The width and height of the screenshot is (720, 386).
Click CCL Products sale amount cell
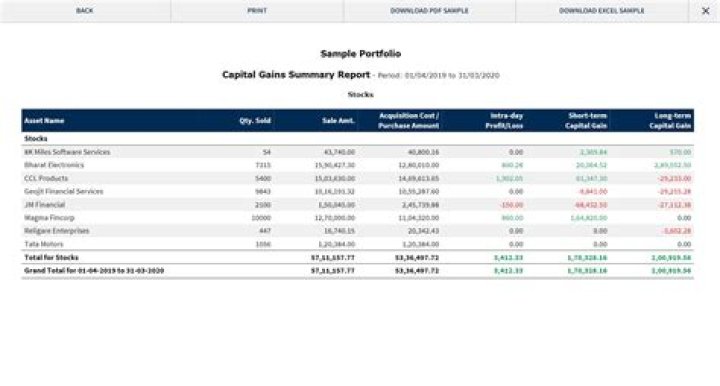click(335, 178)
